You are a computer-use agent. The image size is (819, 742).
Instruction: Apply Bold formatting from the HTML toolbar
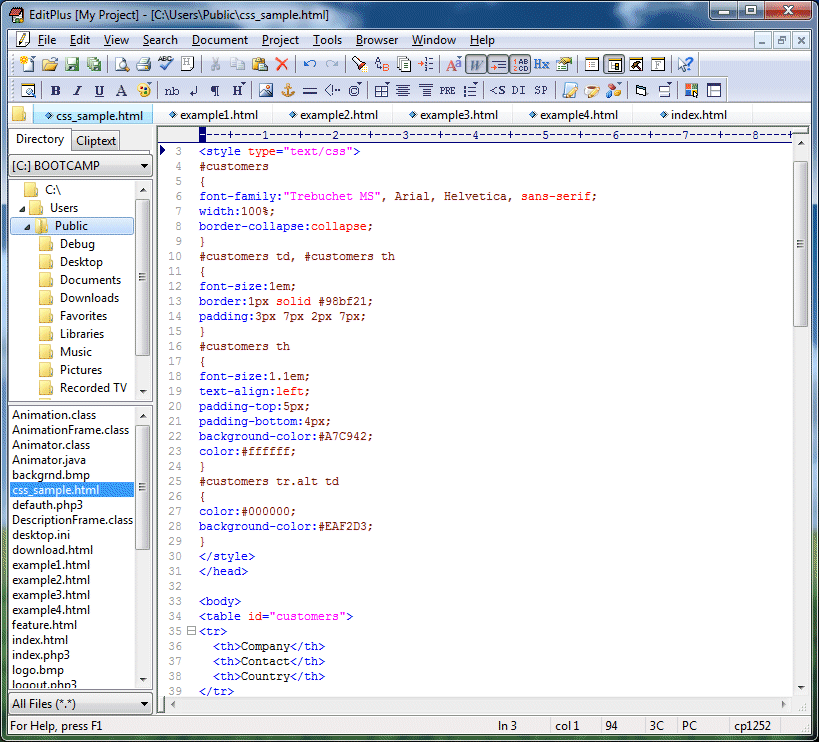tap(55, 90)
